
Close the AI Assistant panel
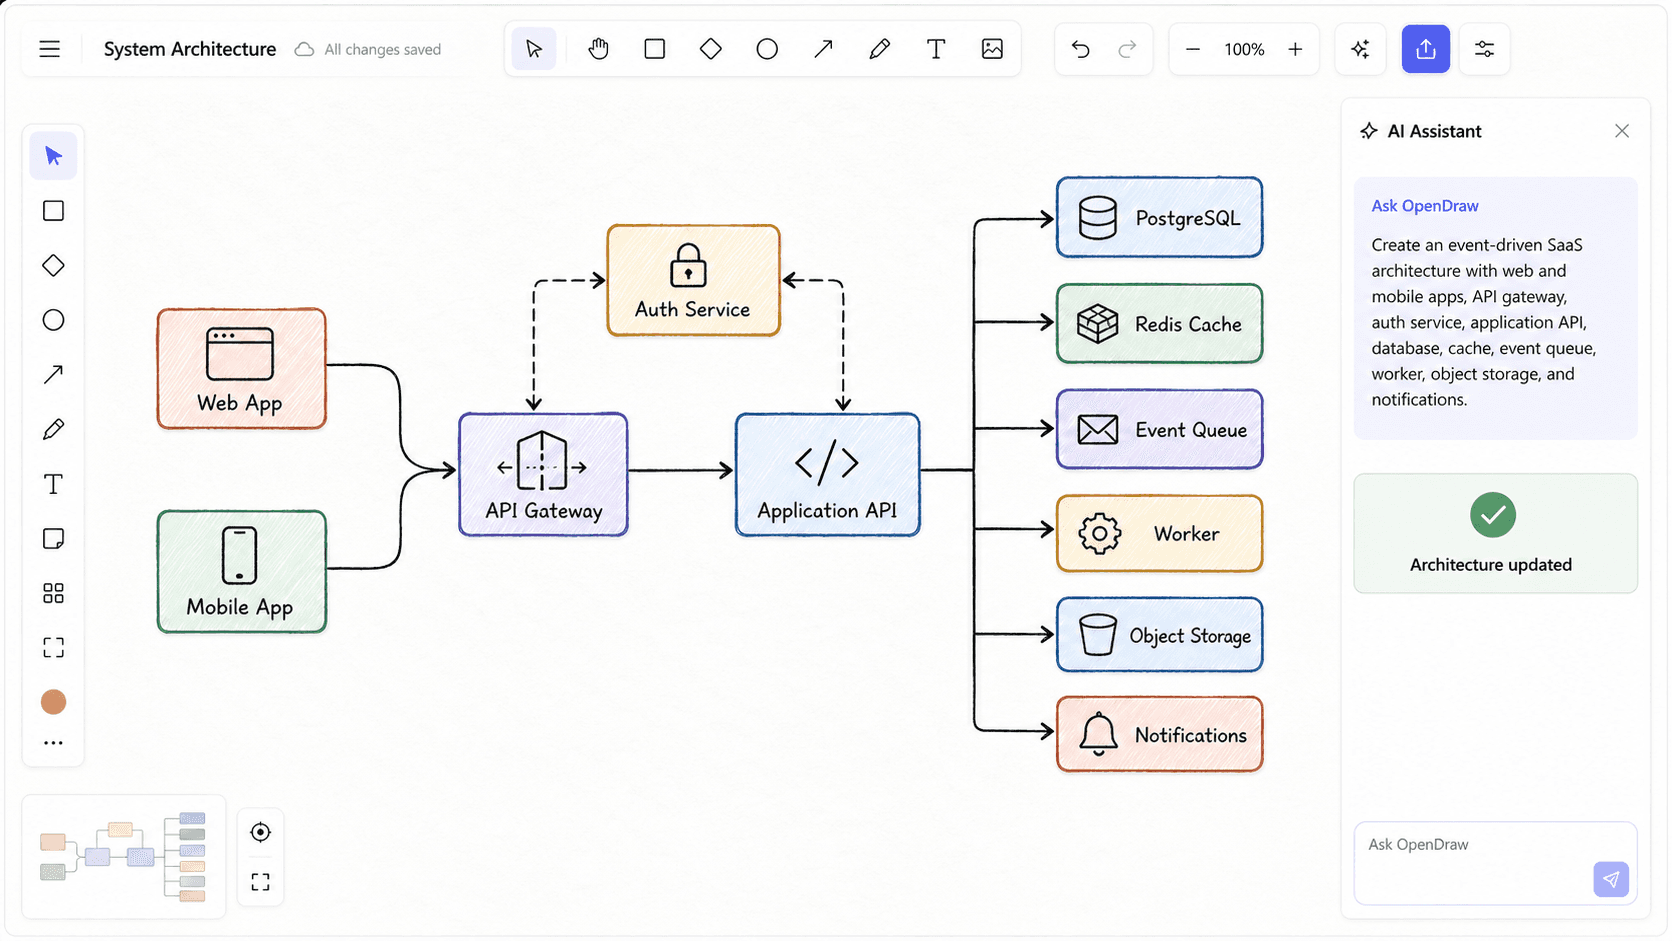[1622, 131]
